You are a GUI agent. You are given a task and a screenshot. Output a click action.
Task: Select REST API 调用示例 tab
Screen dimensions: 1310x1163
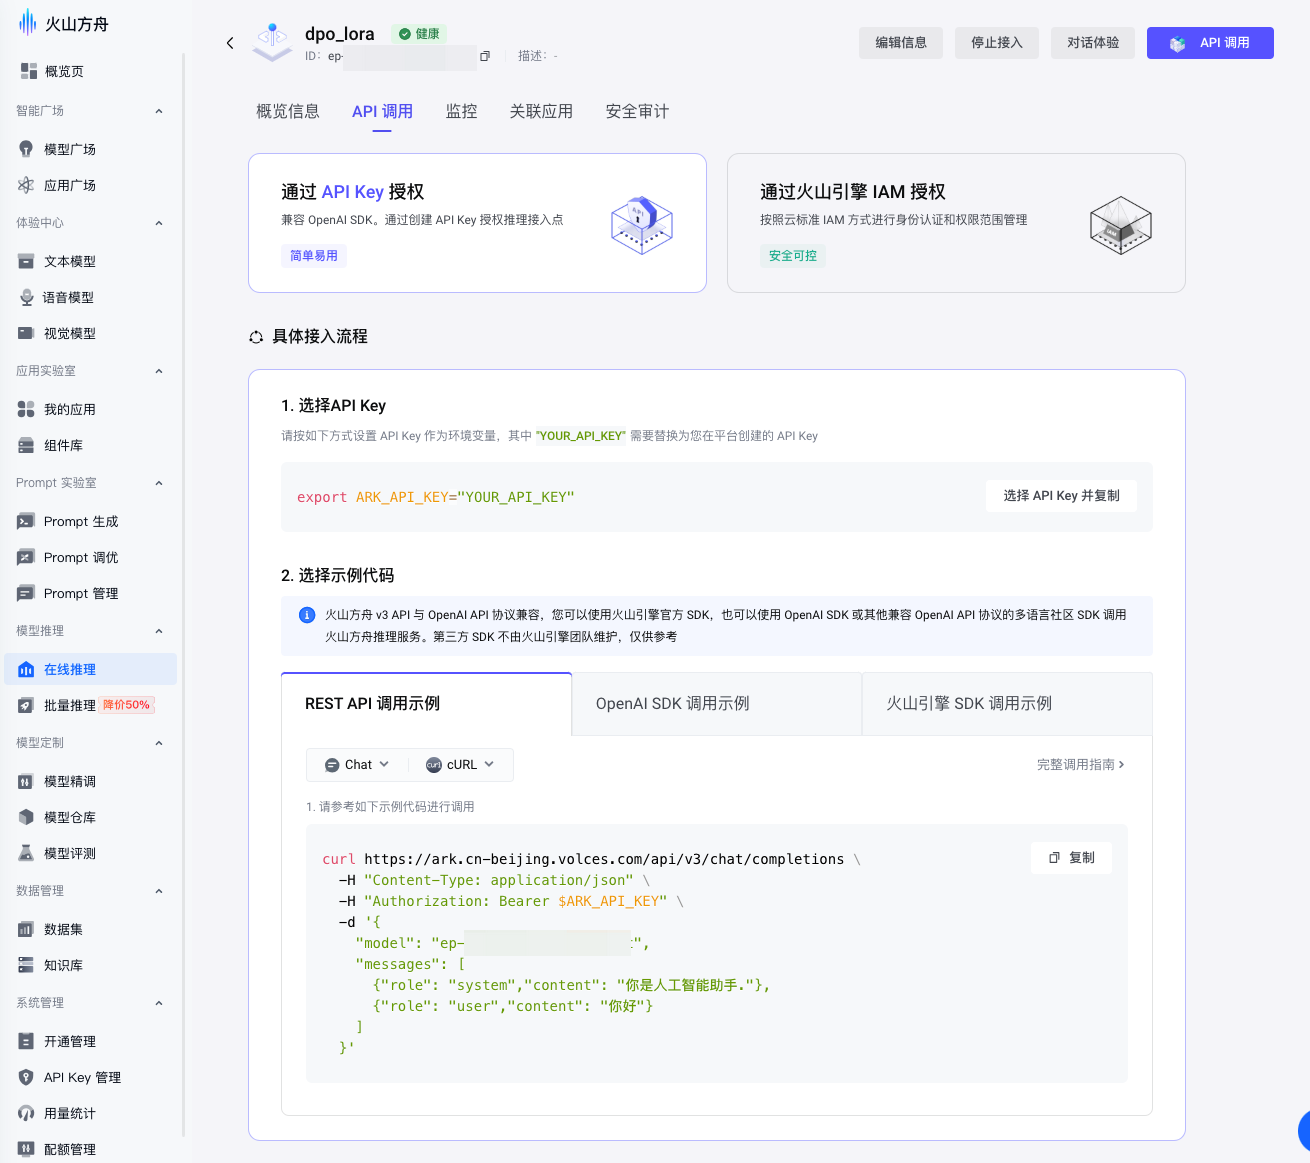pos(426,704)
